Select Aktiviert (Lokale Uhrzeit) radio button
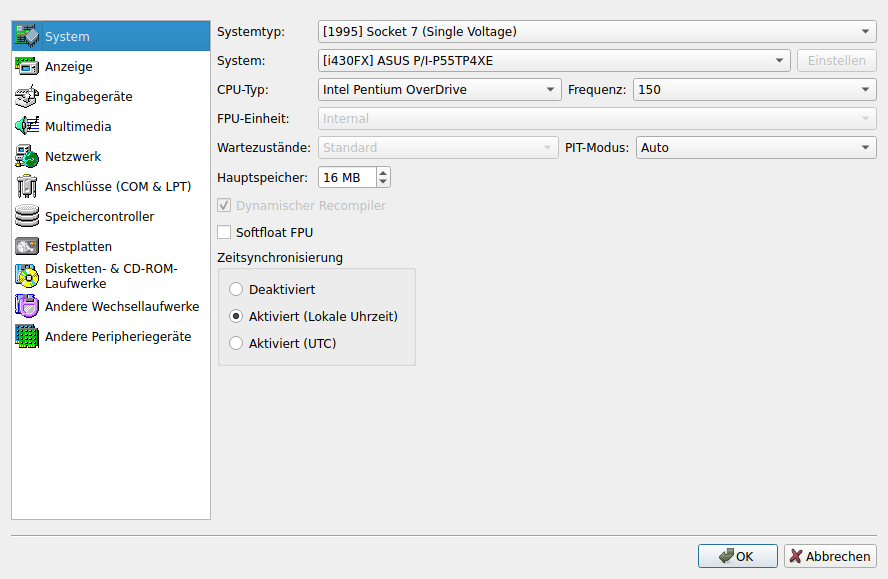The image size is (888, 579). click(236, 316)
